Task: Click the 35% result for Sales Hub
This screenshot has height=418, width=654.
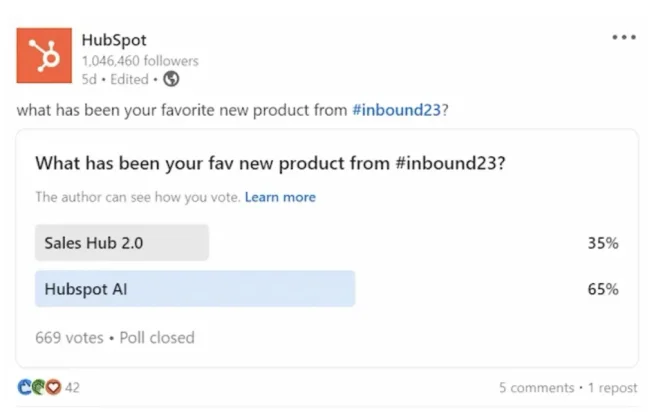Action: click(603, 243)
